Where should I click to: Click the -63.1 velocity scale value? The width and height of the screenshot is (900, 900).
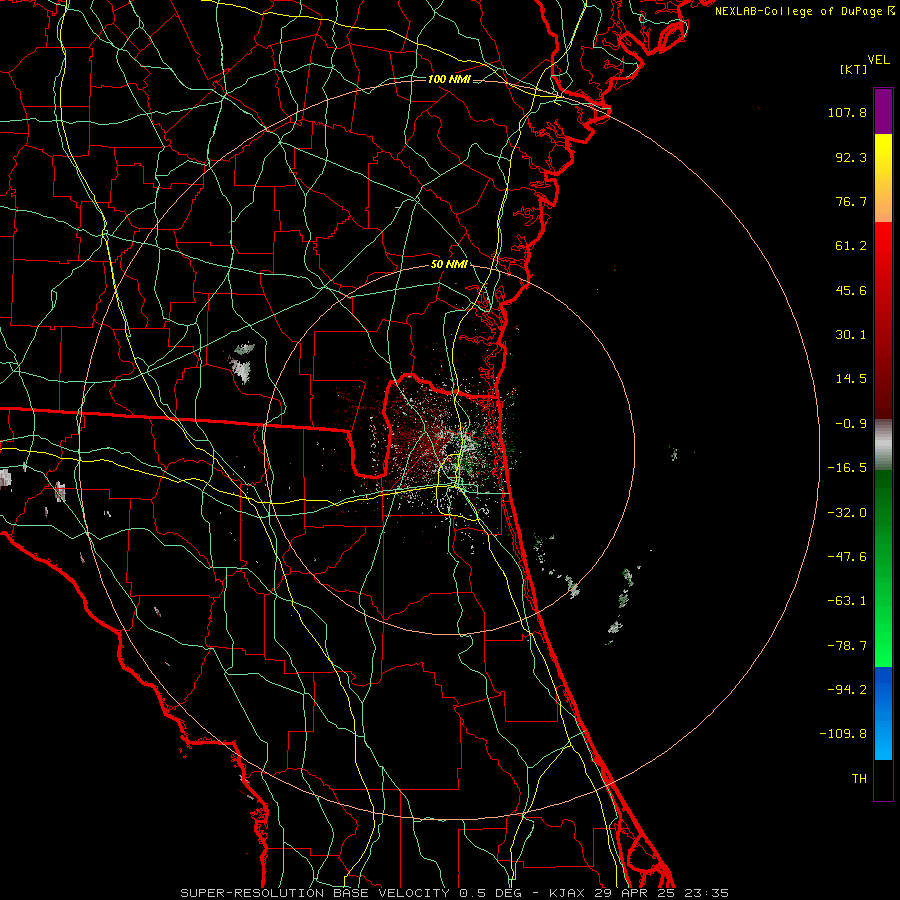(847, 601)
